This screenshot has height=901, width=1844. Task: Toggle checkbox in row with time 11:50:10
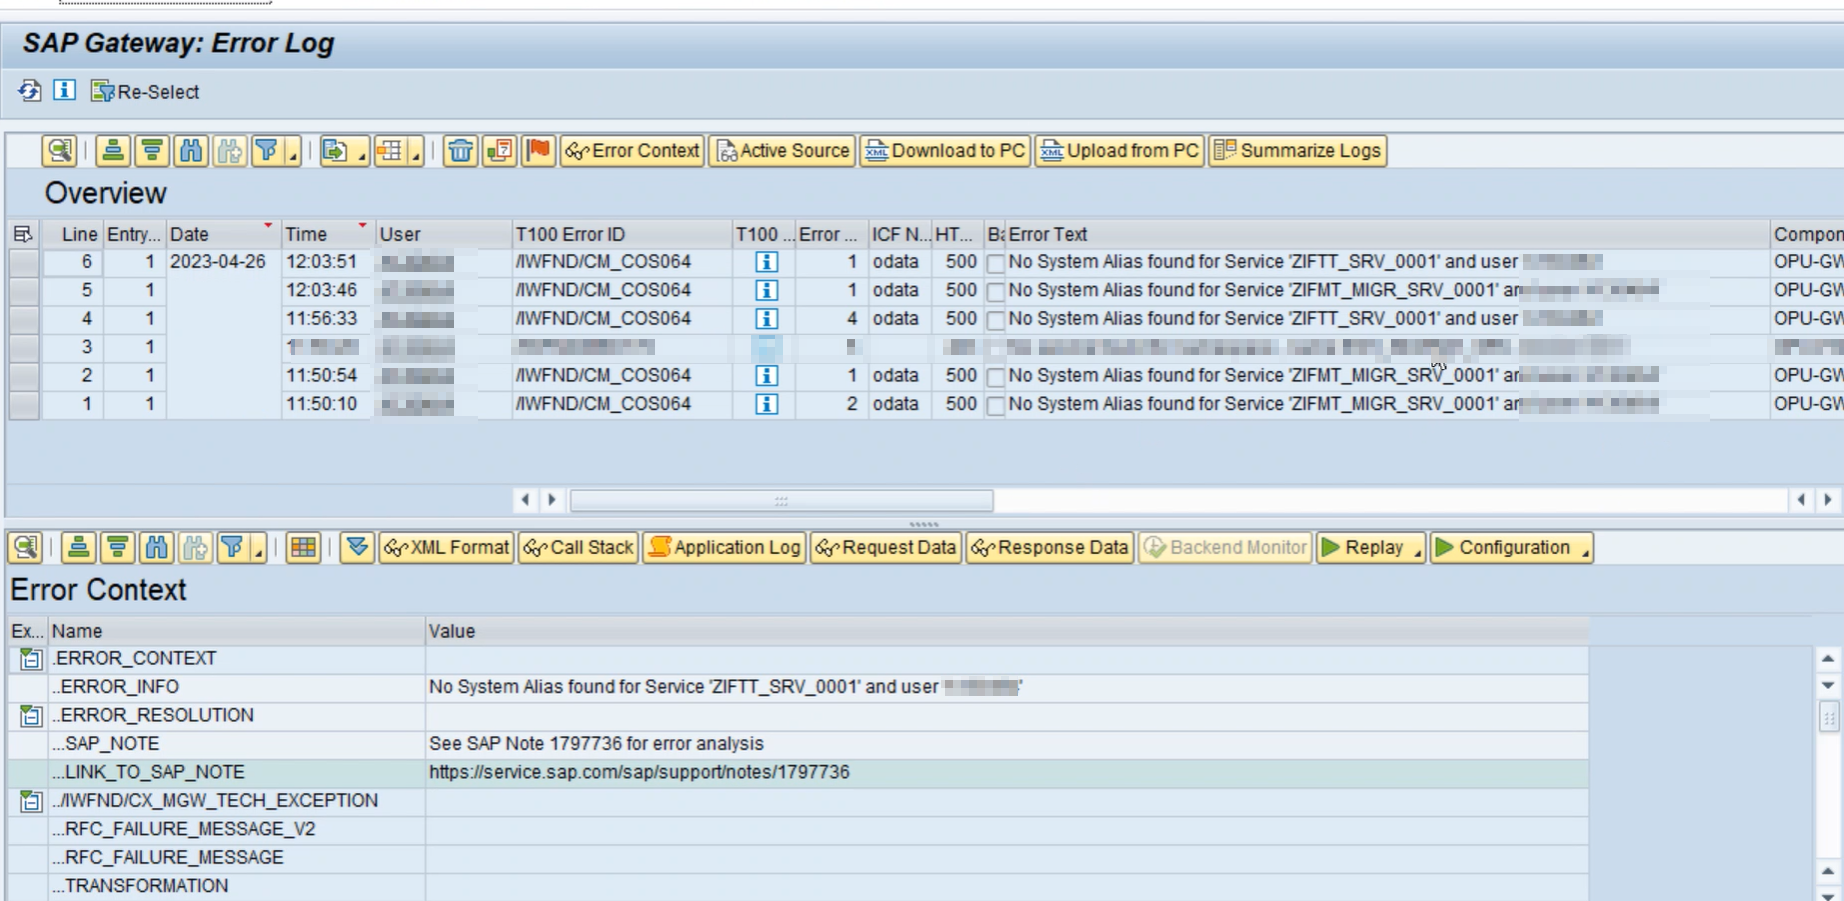coord(995,405)
